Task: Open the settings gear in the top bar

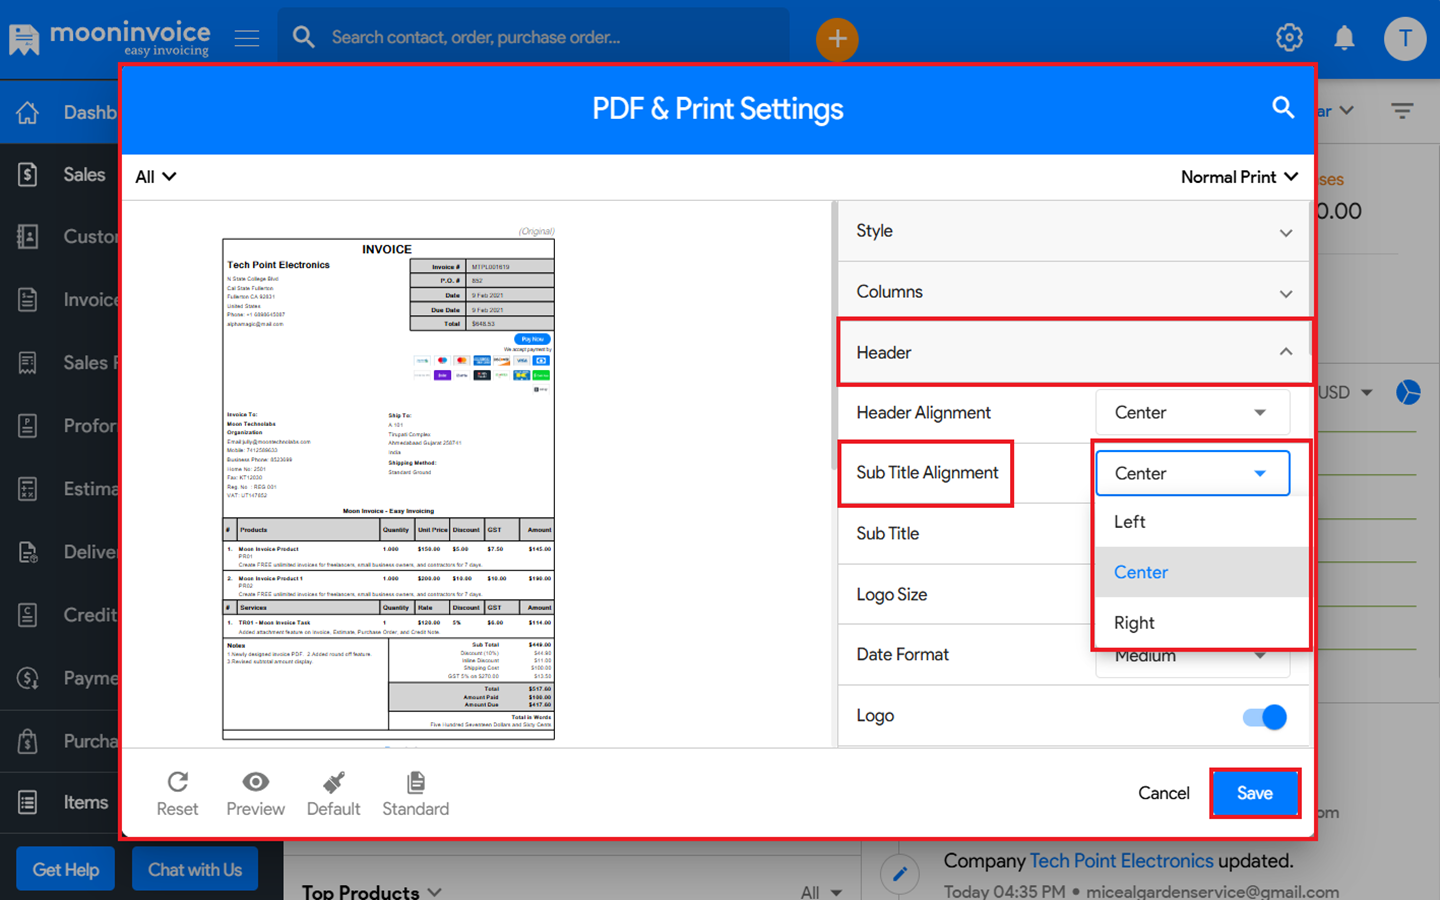Action: point(1289,36)
